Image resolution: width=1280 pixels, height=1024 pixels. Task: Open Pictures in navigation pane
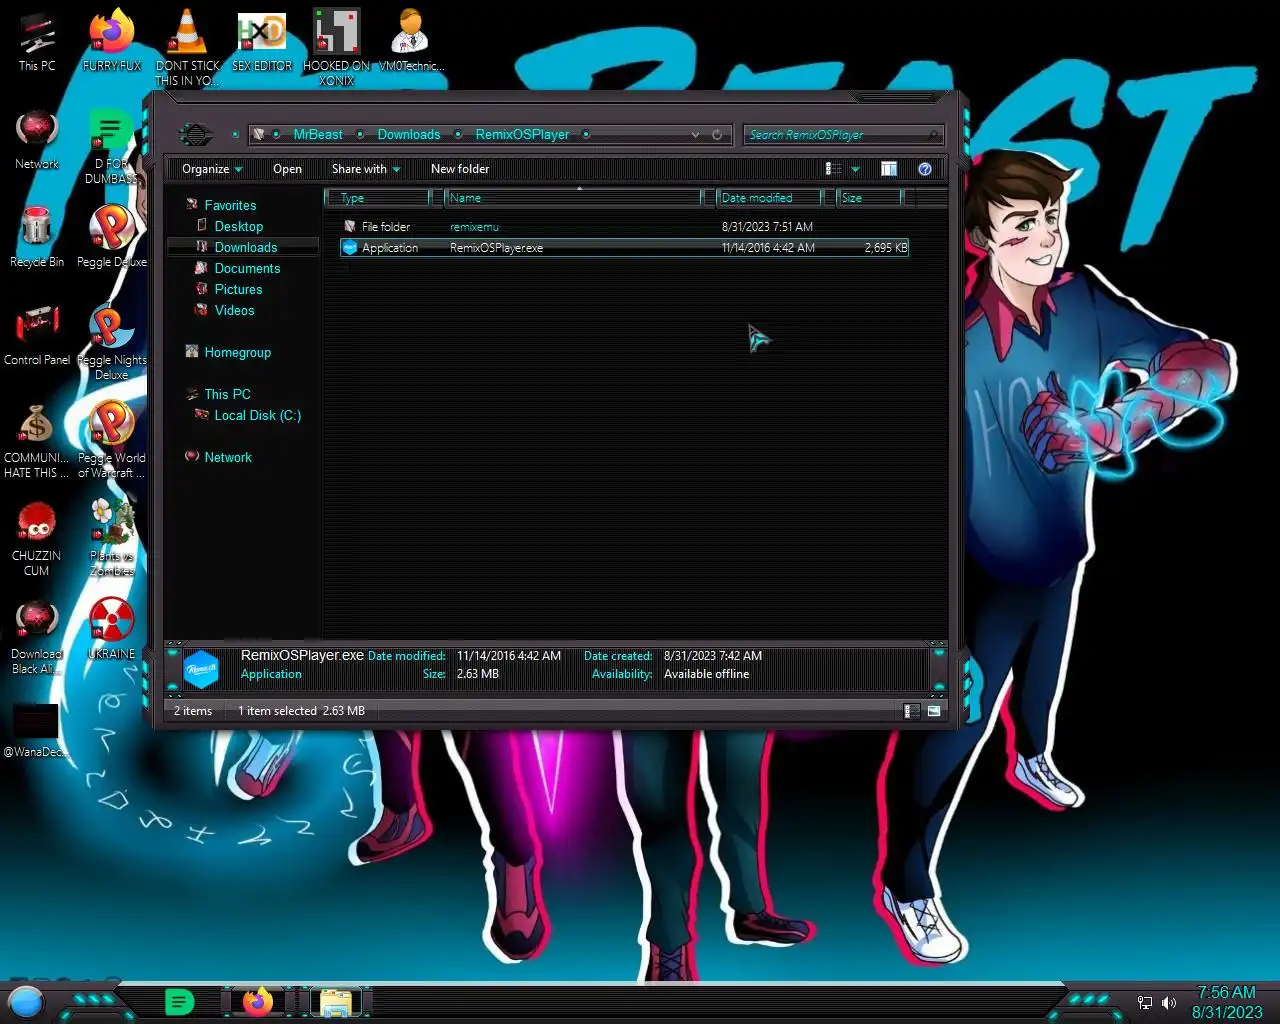pyautogui.click(x=238, y=289)
